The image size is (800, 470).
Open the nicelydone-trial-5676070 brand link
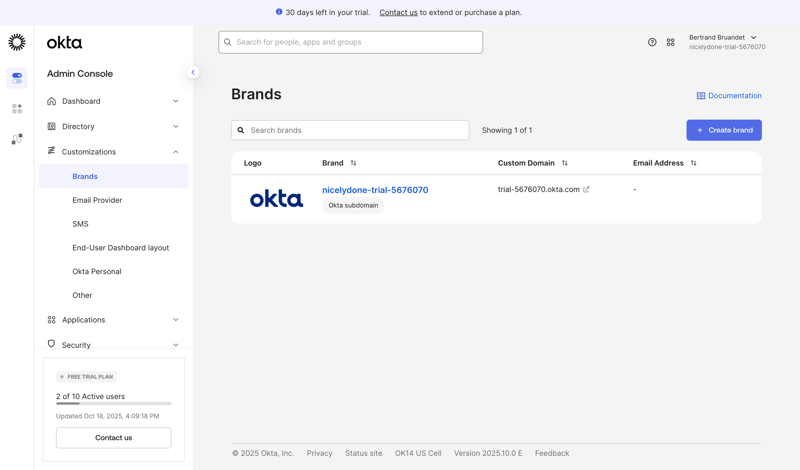coord(375,190)
